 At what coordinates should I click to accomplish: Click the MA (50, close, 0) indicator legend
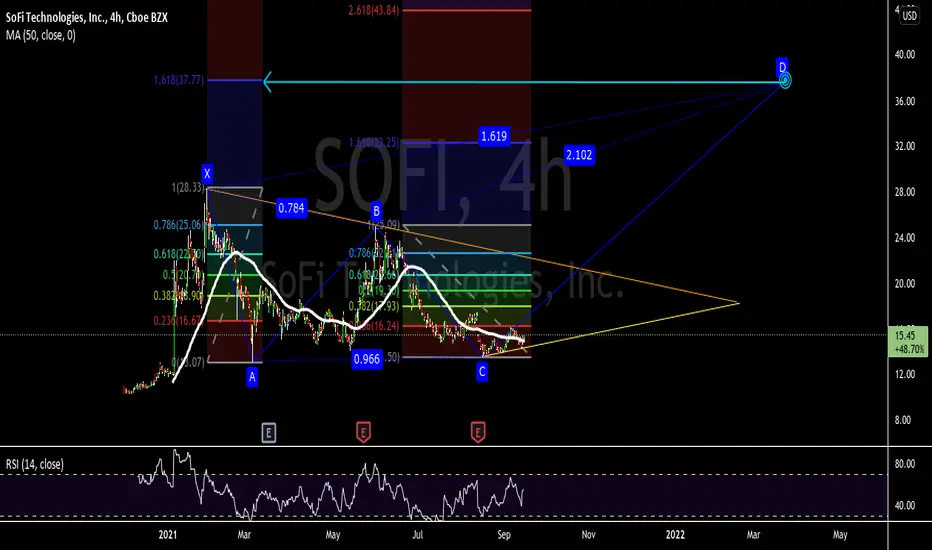pyautogui.click(x=40, y=36)
